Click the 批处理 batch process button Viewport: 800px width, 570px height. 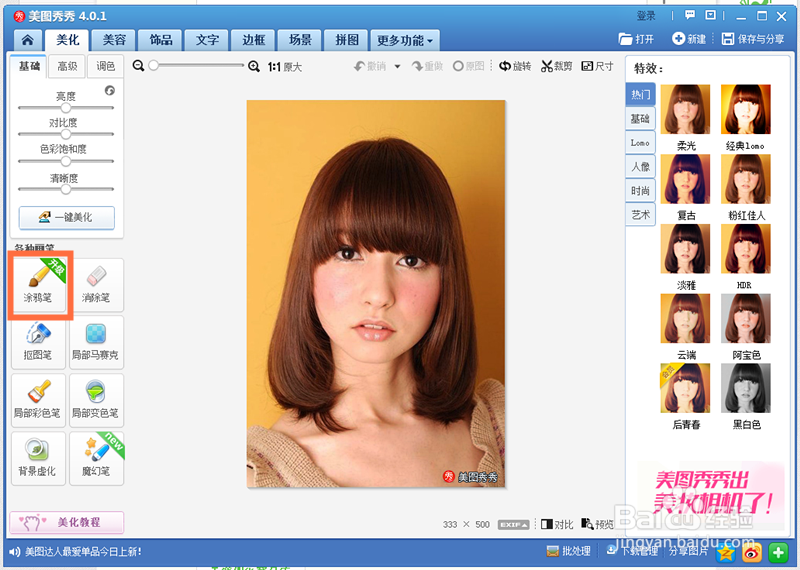(568, 551)
